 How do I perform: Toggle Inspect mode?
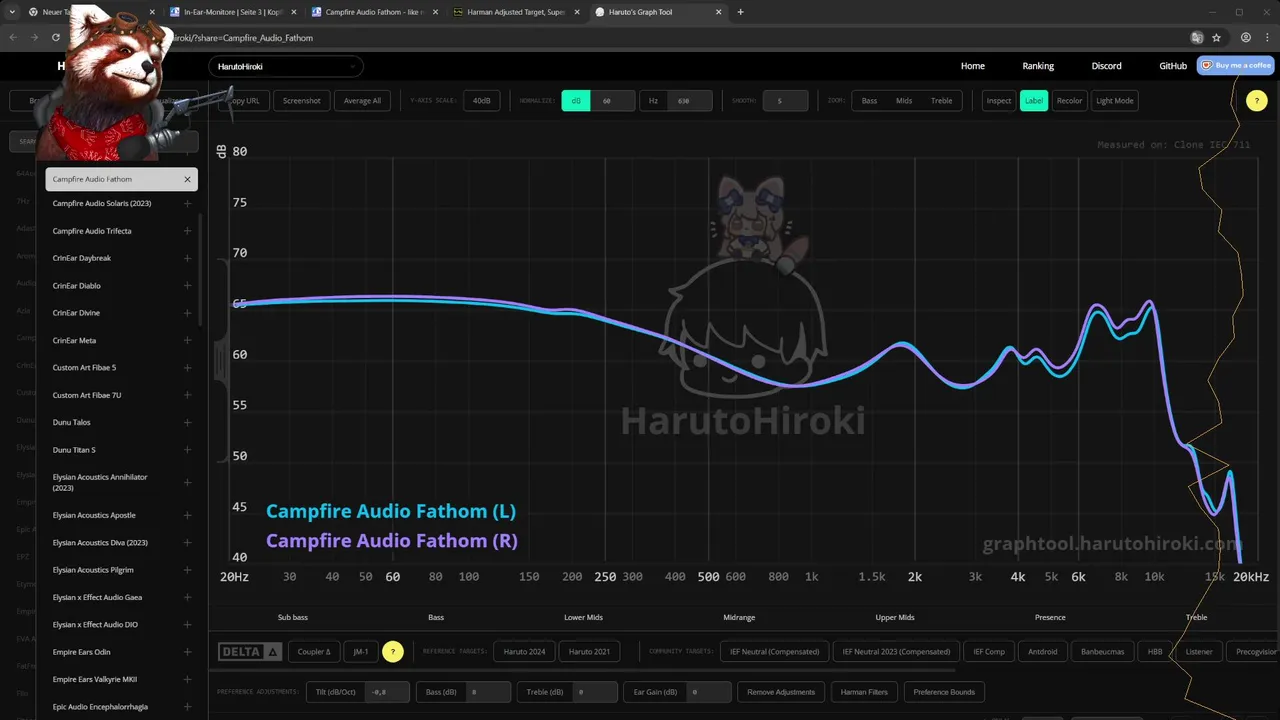[x=999, y=101]
